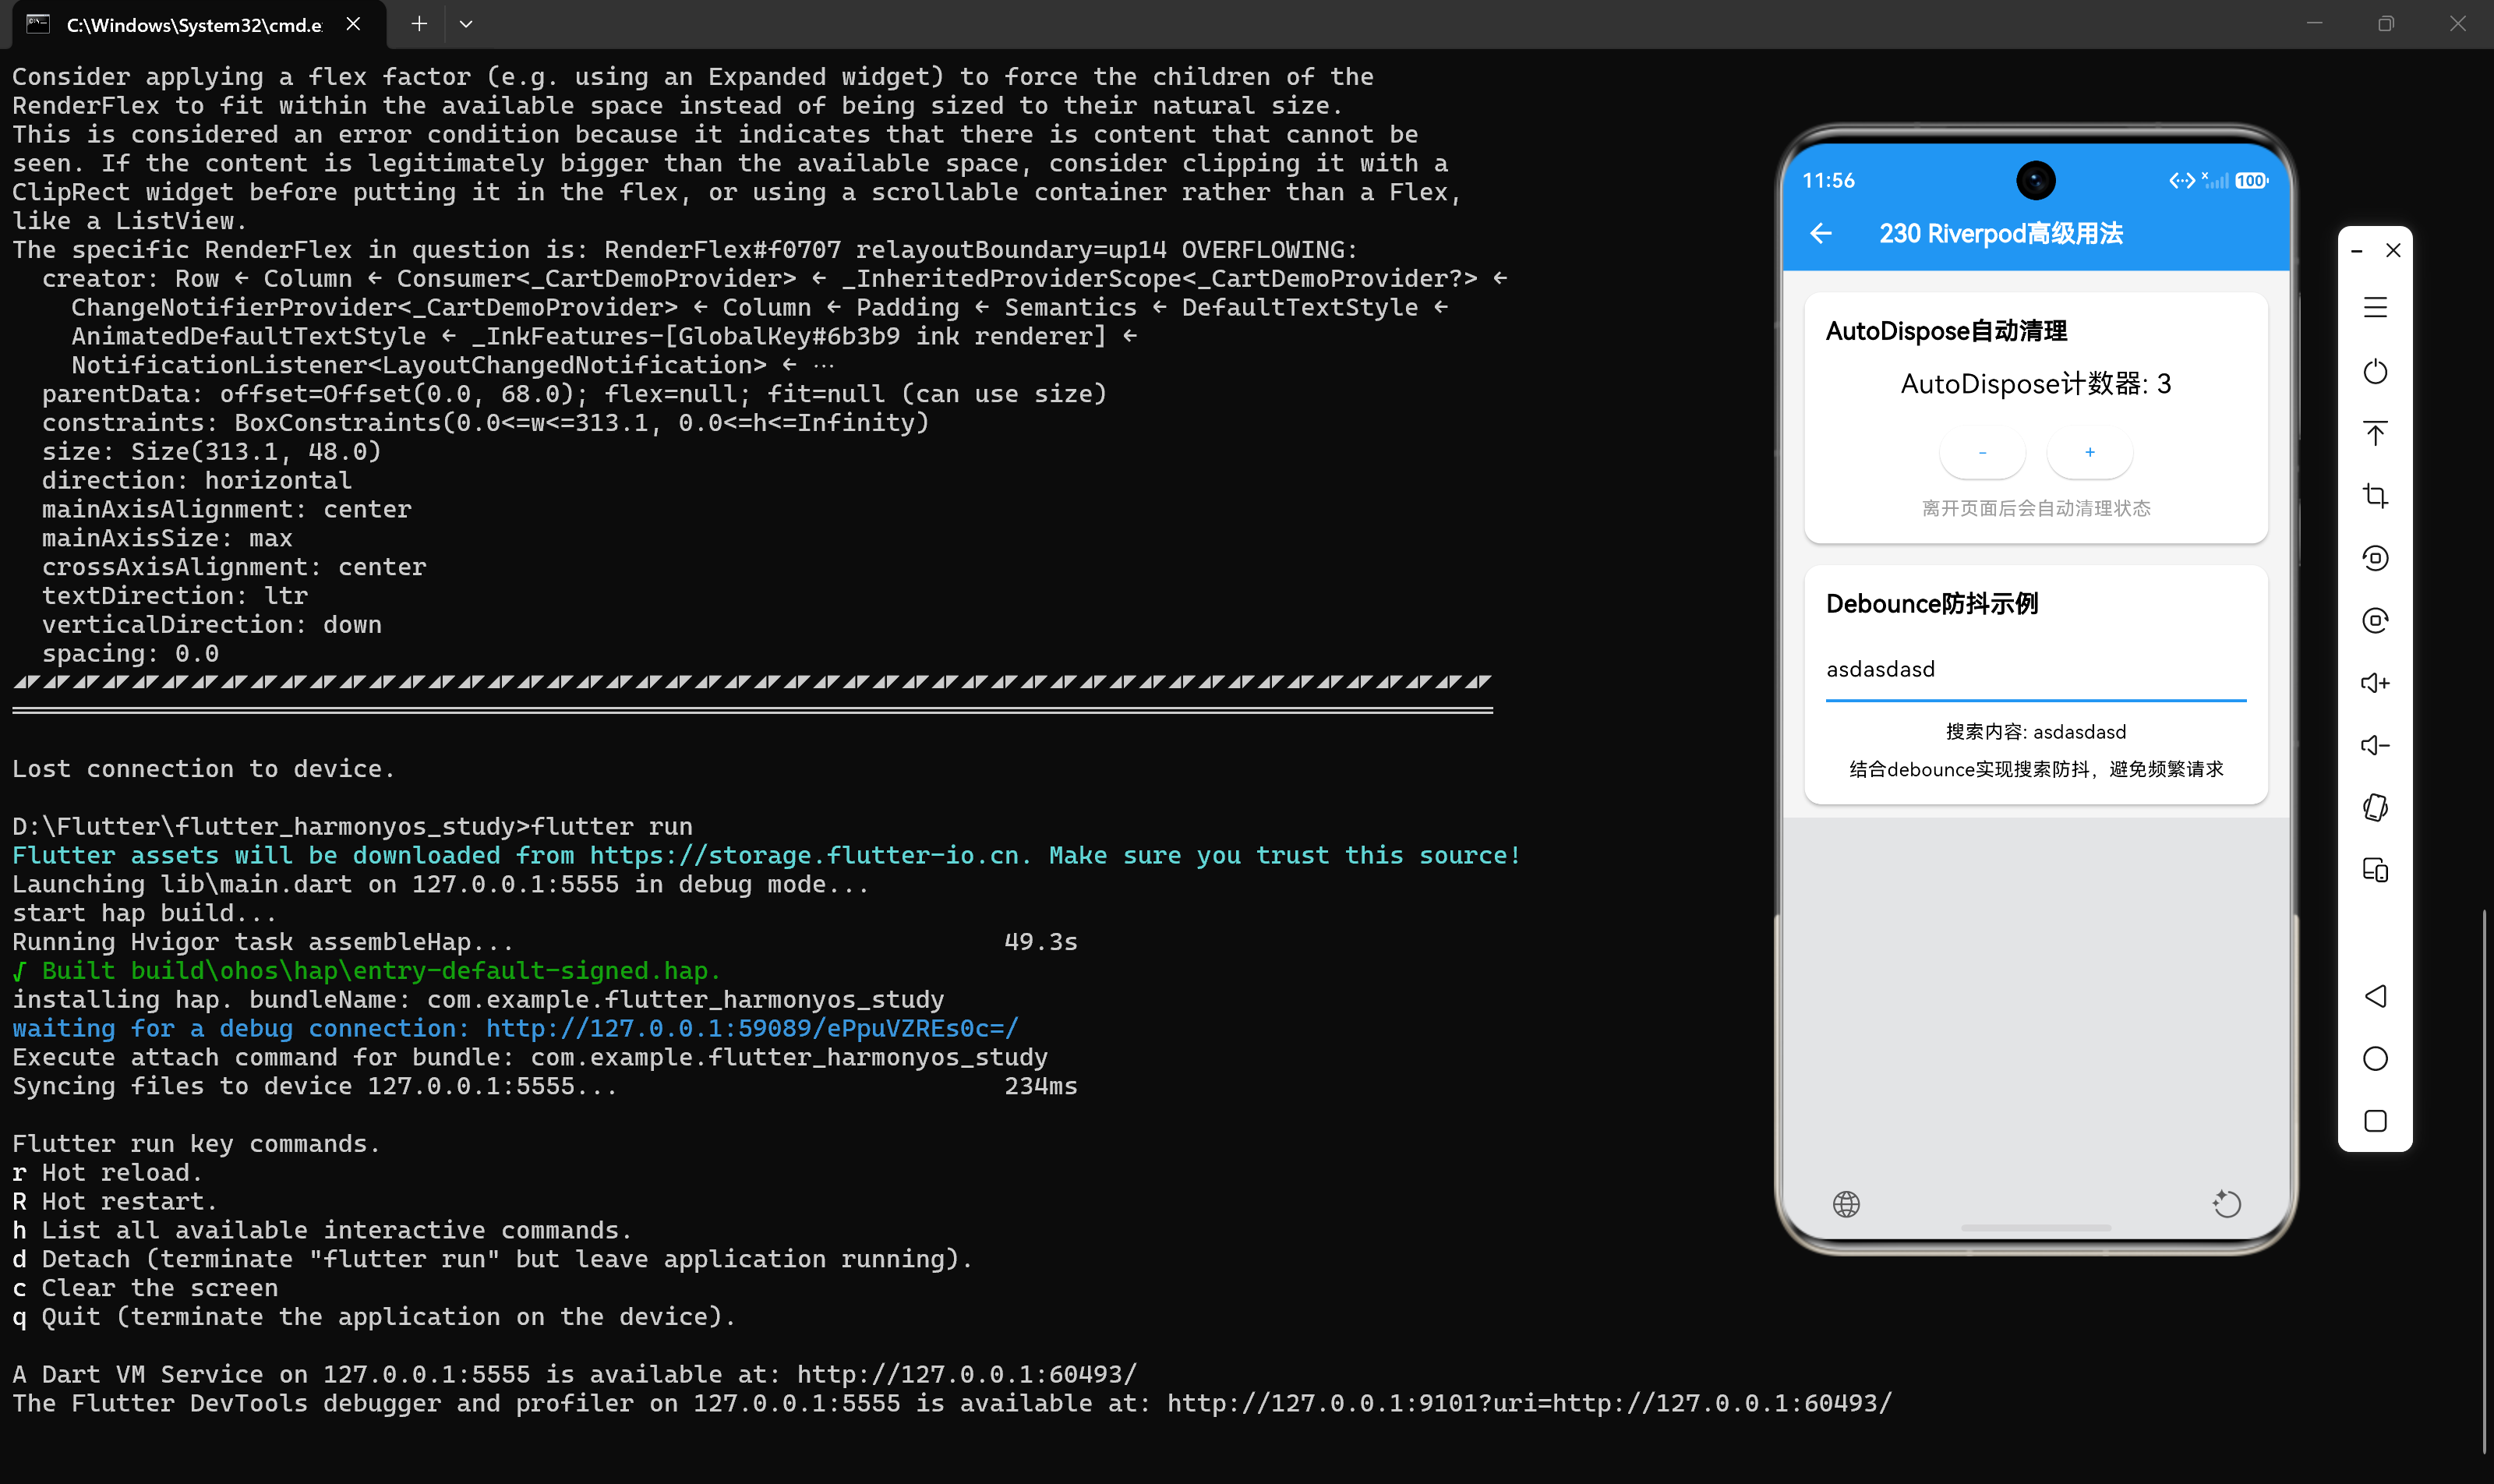Click the Debounce text field containing asdasdasd
Screen dimensions: 2494x1484
2035,670
